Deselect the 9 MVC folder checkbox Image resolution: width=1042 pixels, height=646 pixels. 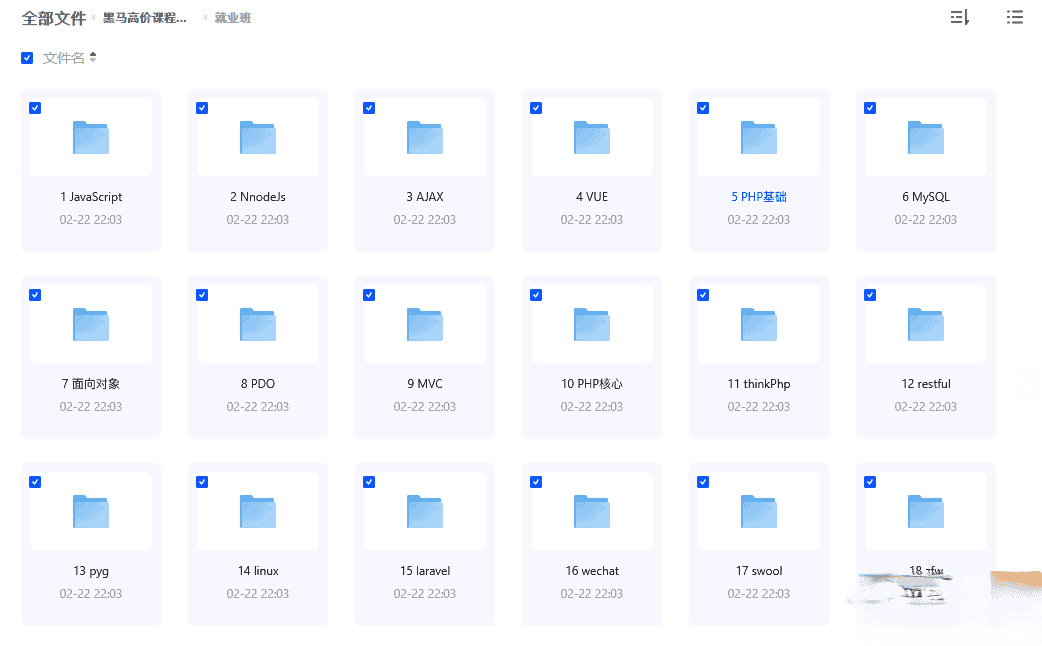[x=369, y=295]
